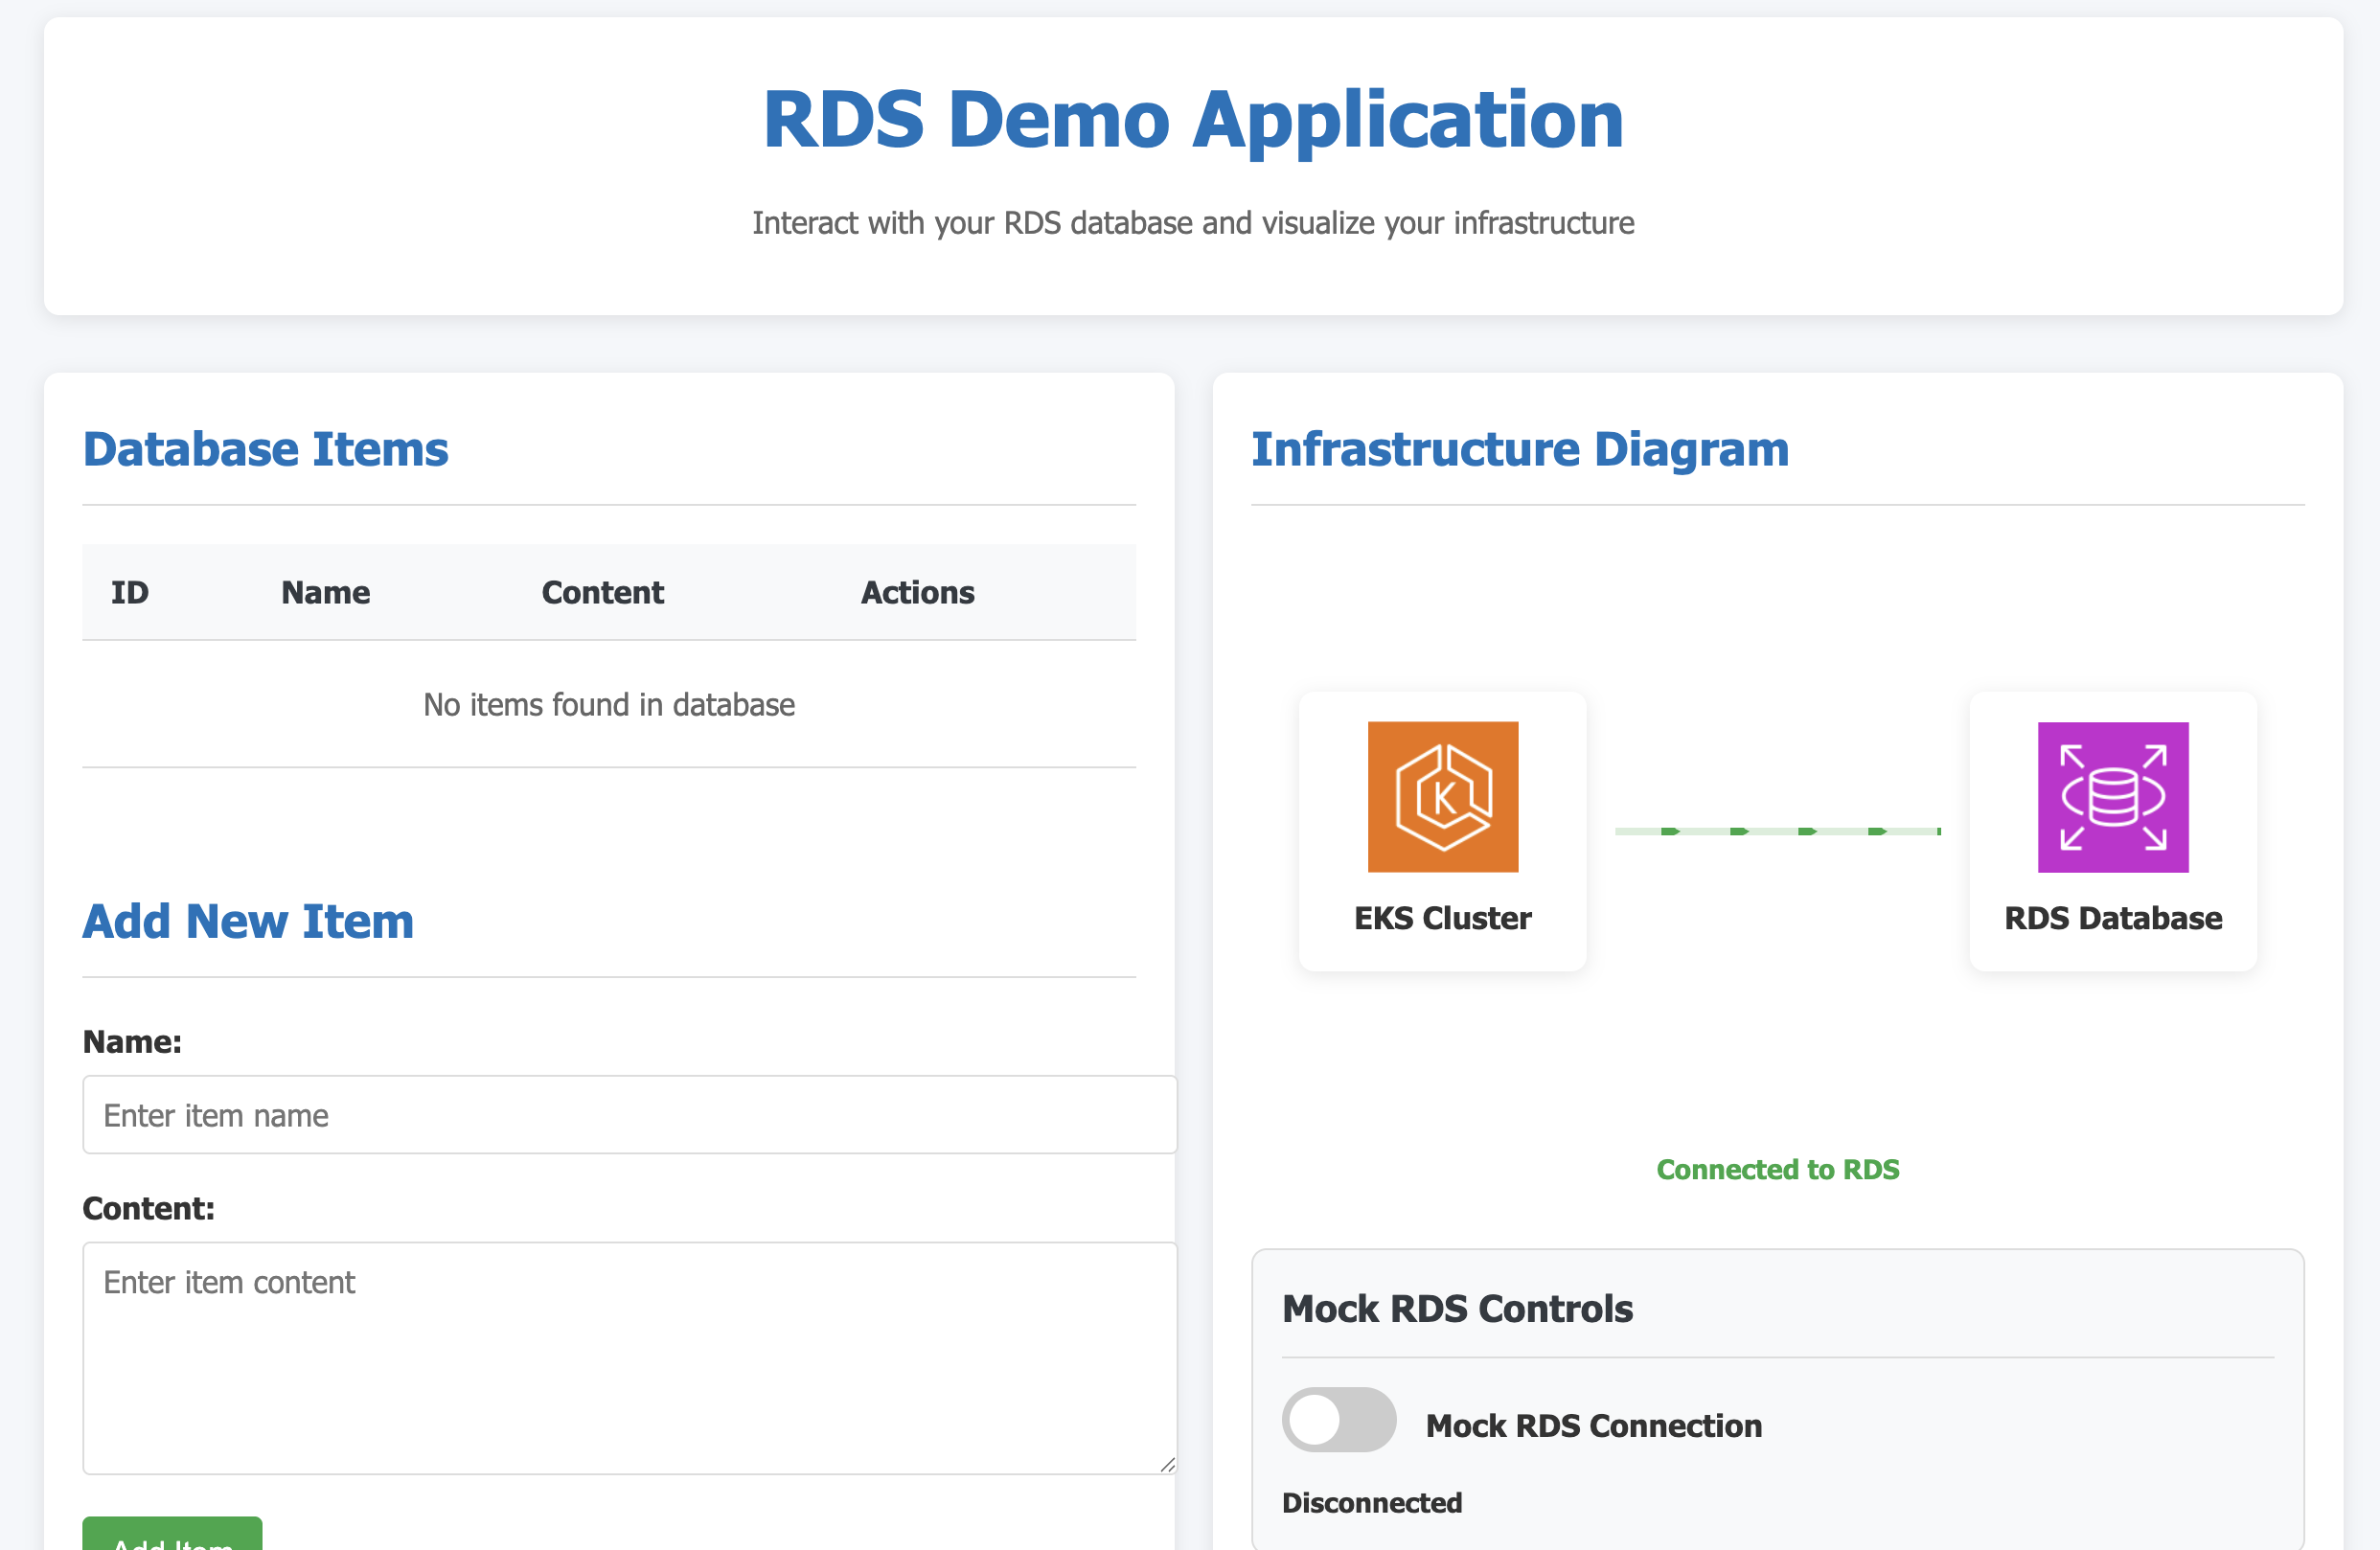
Task: Click the RDS Demo Application title
Action: point(1192,120)
